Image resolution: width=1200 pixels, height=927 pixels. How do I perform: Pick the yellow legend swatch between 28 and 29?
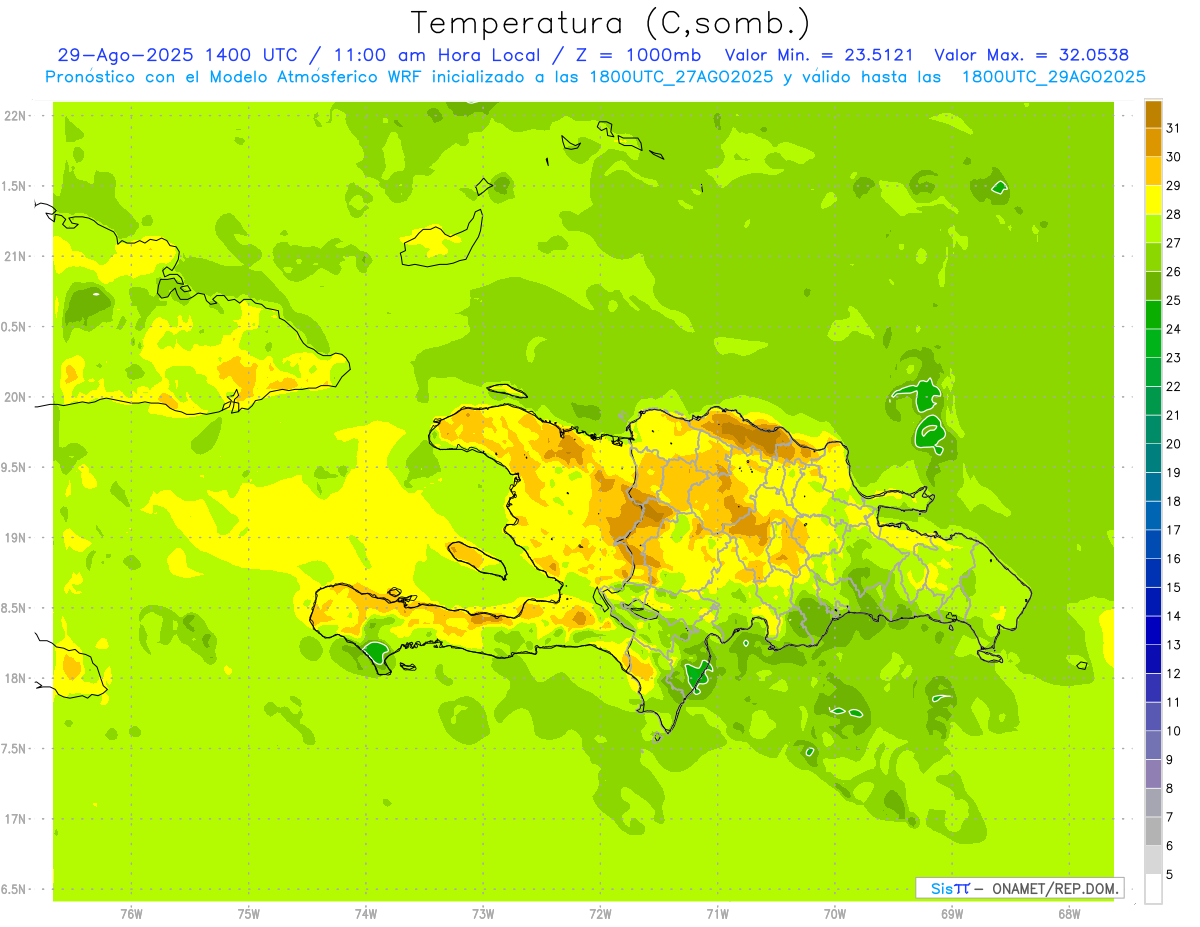click(x=1153, y=200)
